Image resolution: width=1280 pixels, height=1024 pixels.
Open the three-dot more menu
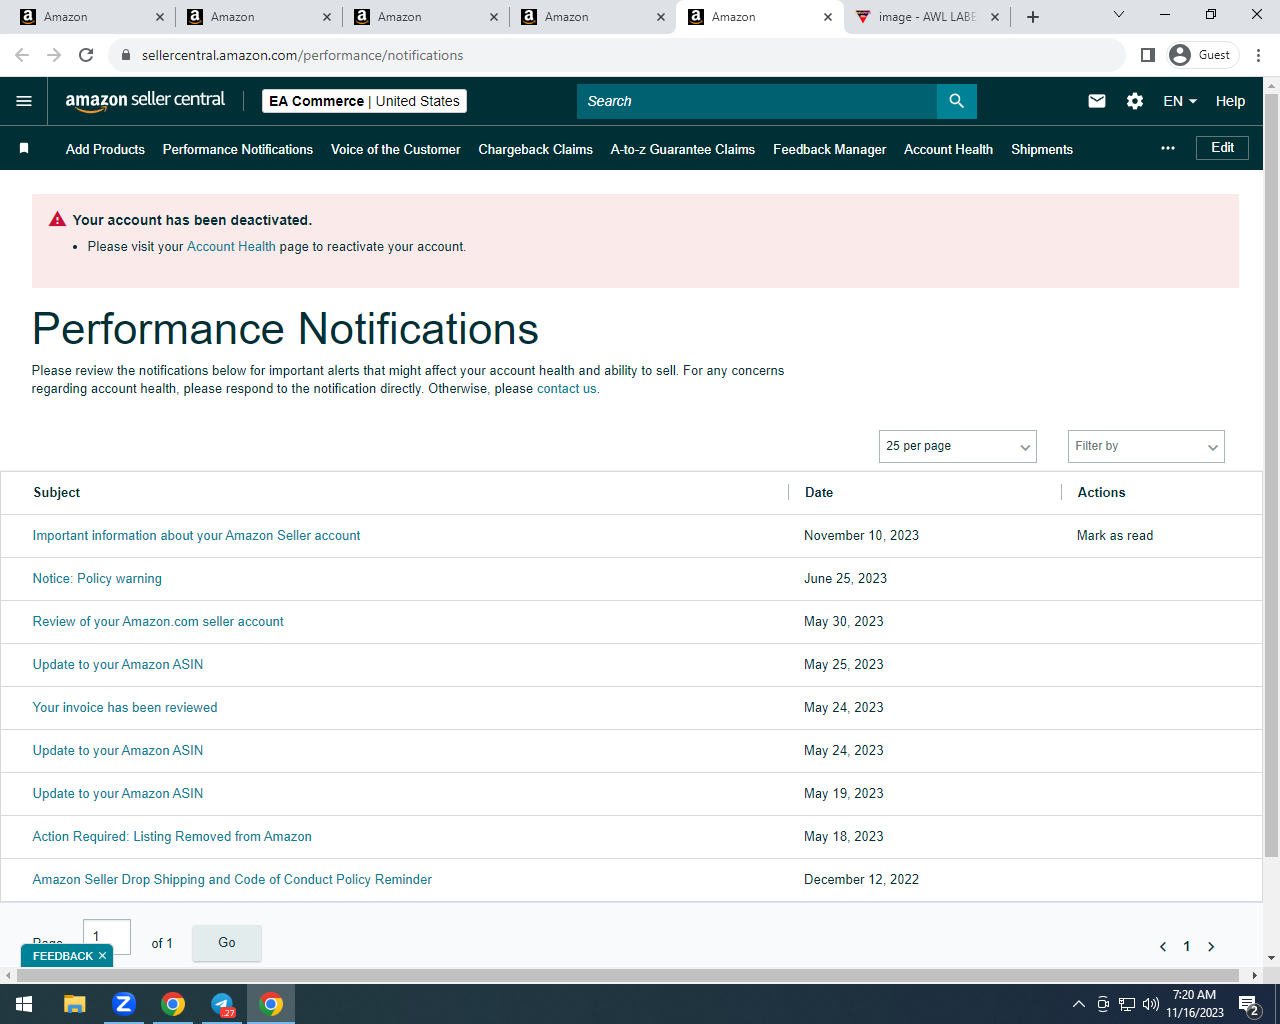(1168, 148)
